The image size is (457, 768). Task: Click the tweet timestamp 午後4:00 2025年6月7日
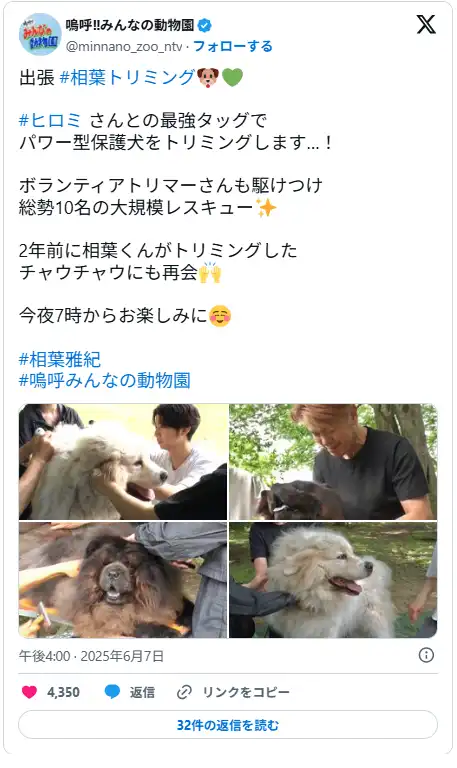pyautogui.click(x=91, y=656)
